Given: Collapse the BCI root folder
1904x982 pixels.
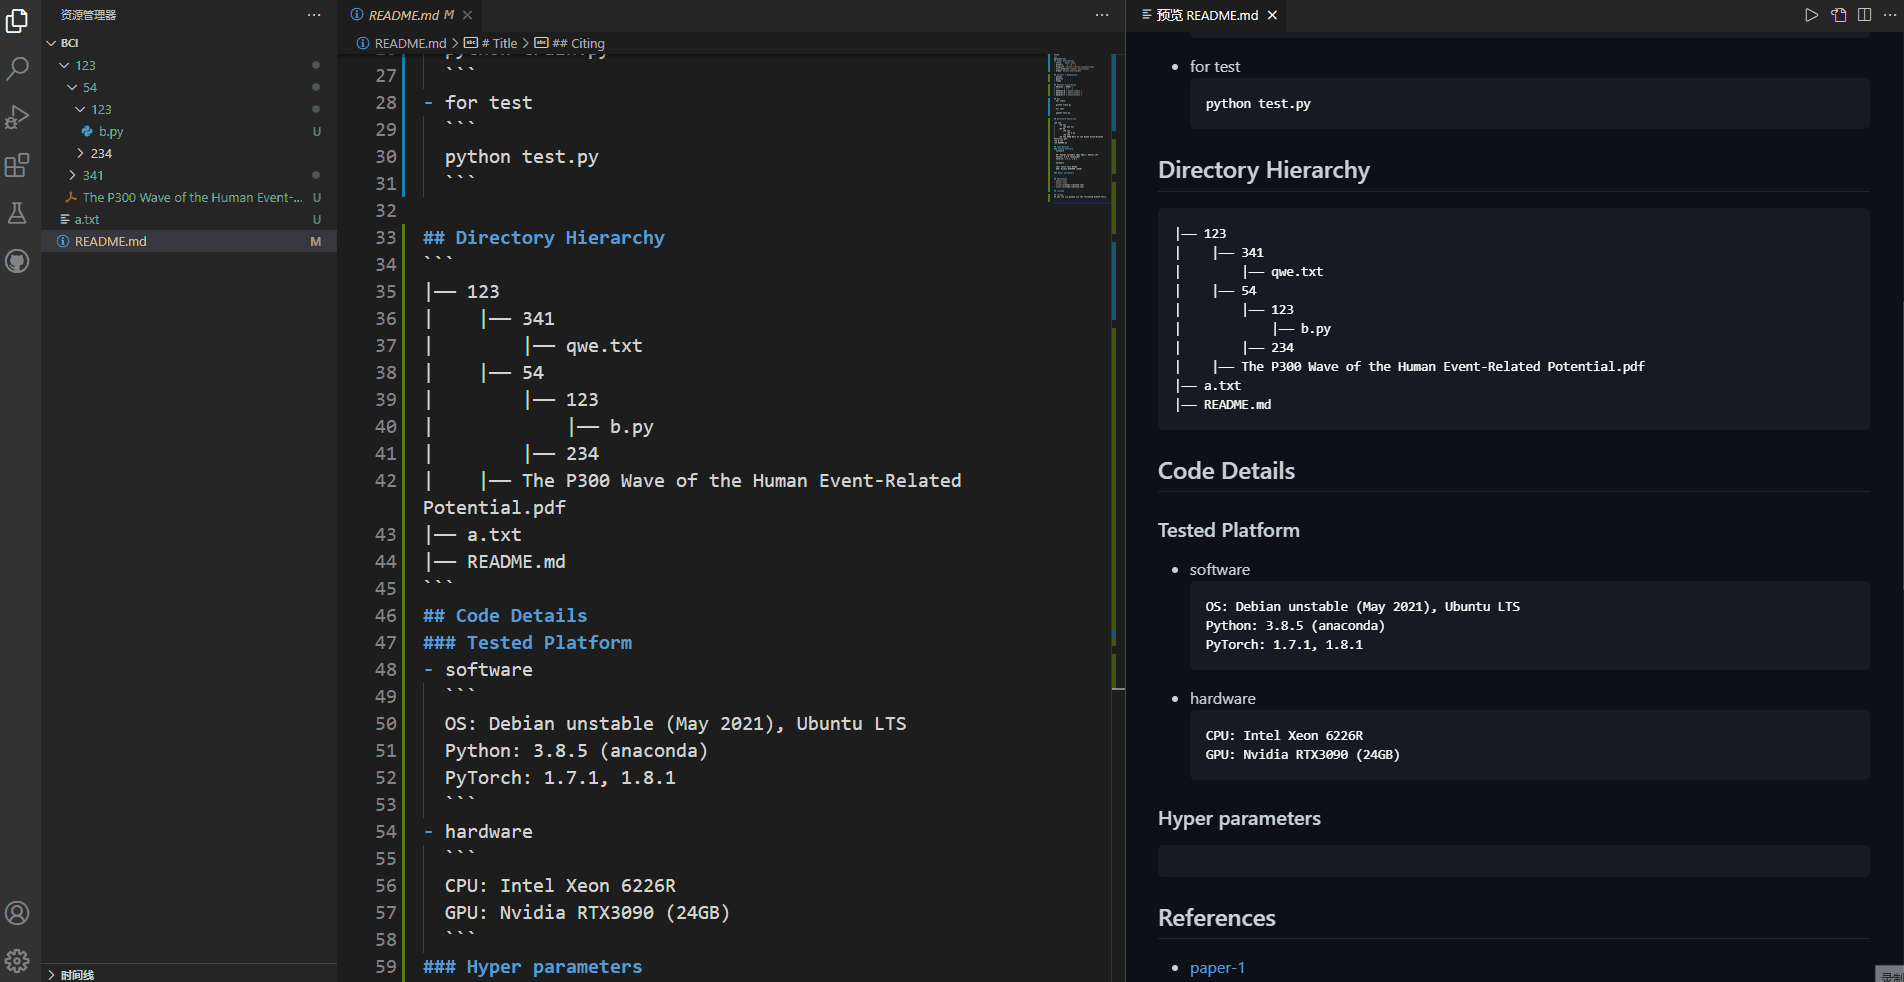Looking at the screenshot, I should click(x=51, y=43).
